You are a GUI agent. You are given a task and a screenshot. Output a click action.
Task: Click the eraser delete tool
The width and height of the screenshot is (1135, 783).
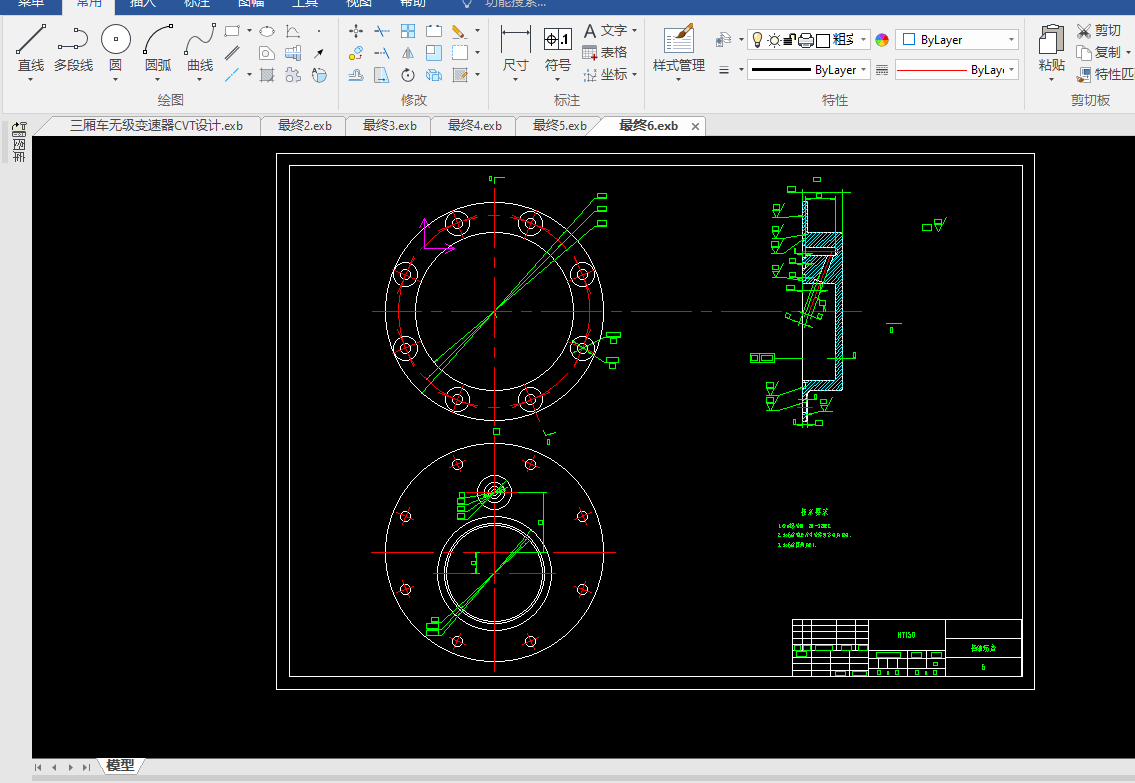[459, 31]
